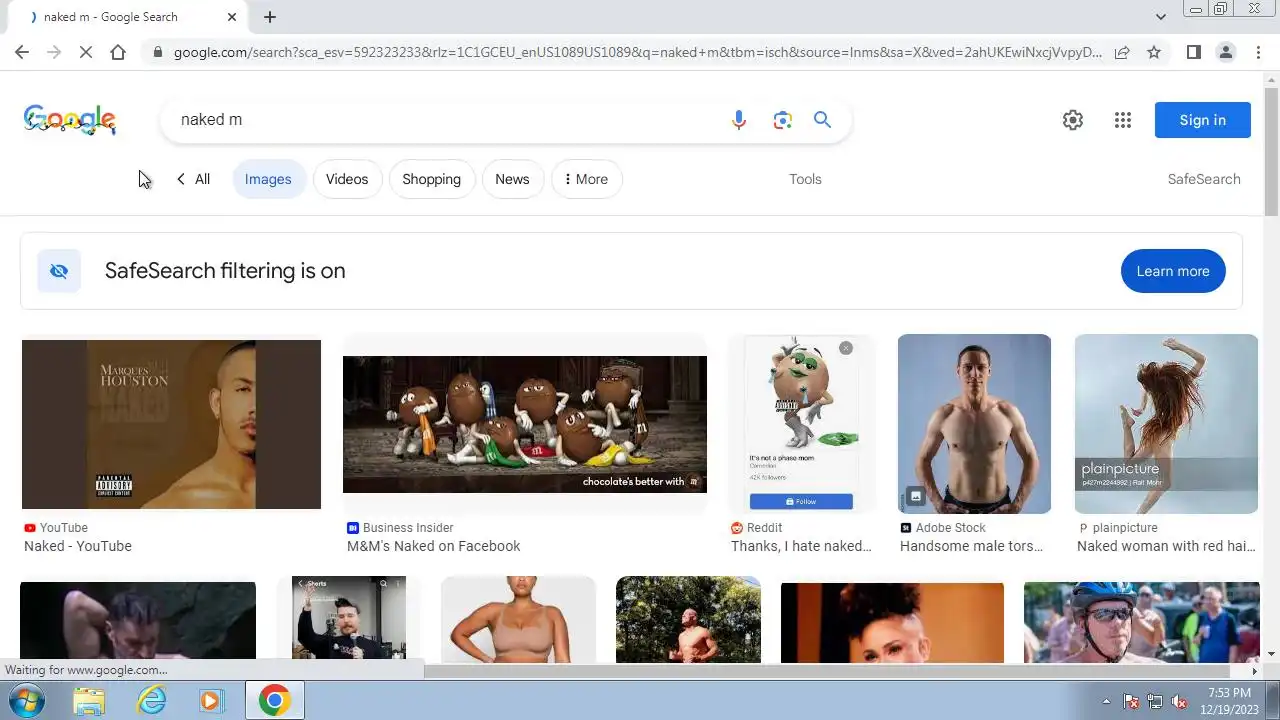Open the SafeSearch settings menu
1280x720 pixels.
click(x=1204, y=179)
